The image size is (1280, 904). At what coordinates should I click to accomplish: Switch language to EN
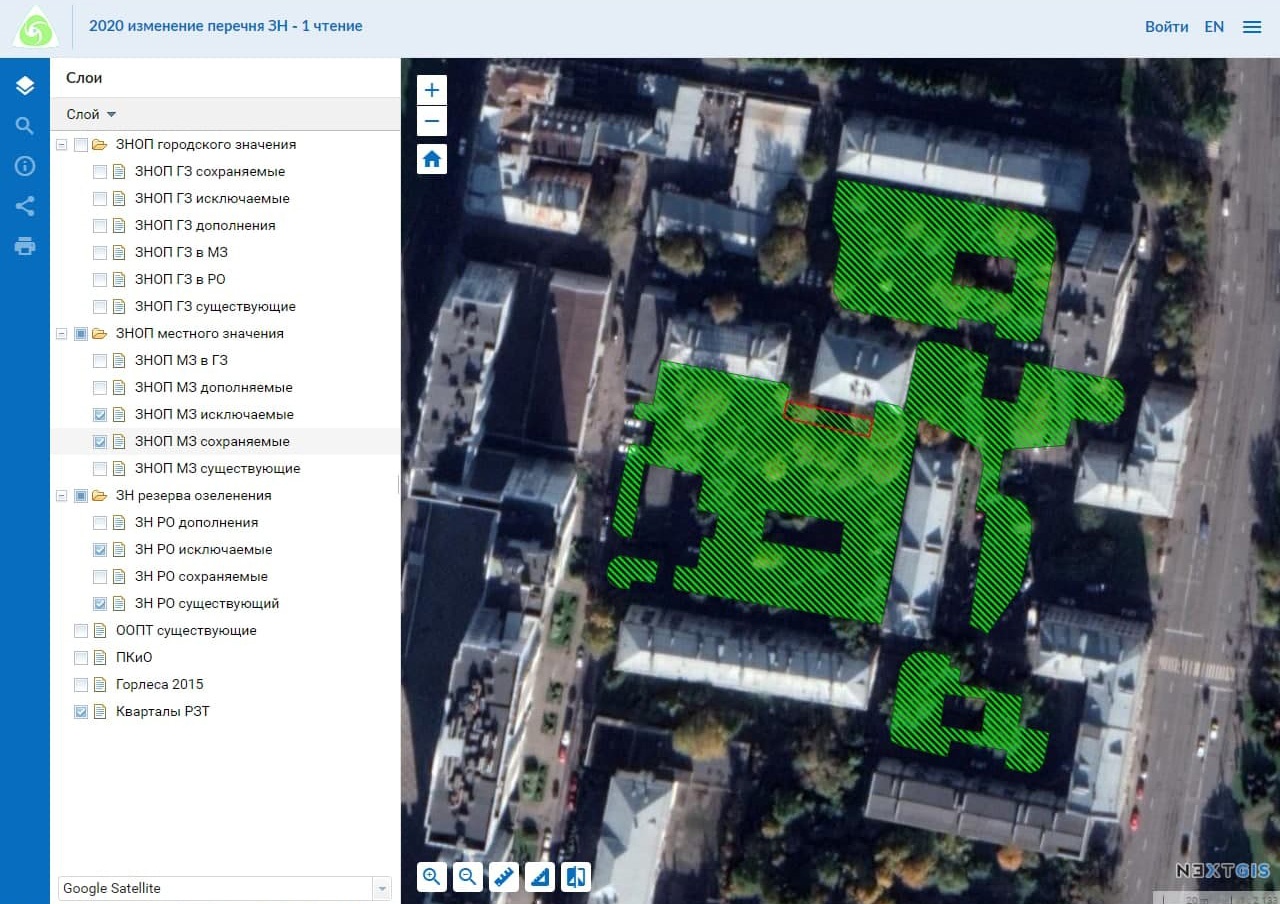(x=1214, y=27)
